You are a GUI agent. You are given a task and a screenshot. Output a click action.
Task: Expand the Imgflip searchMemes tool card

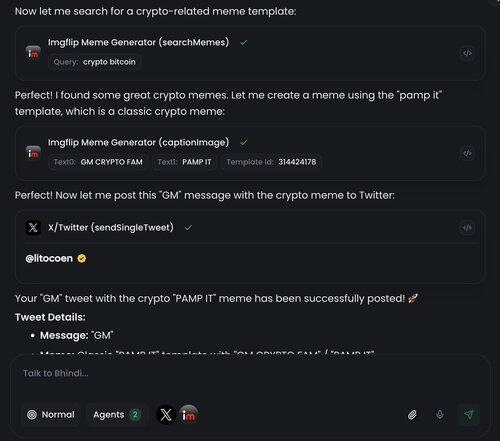[x=138, y=42]
